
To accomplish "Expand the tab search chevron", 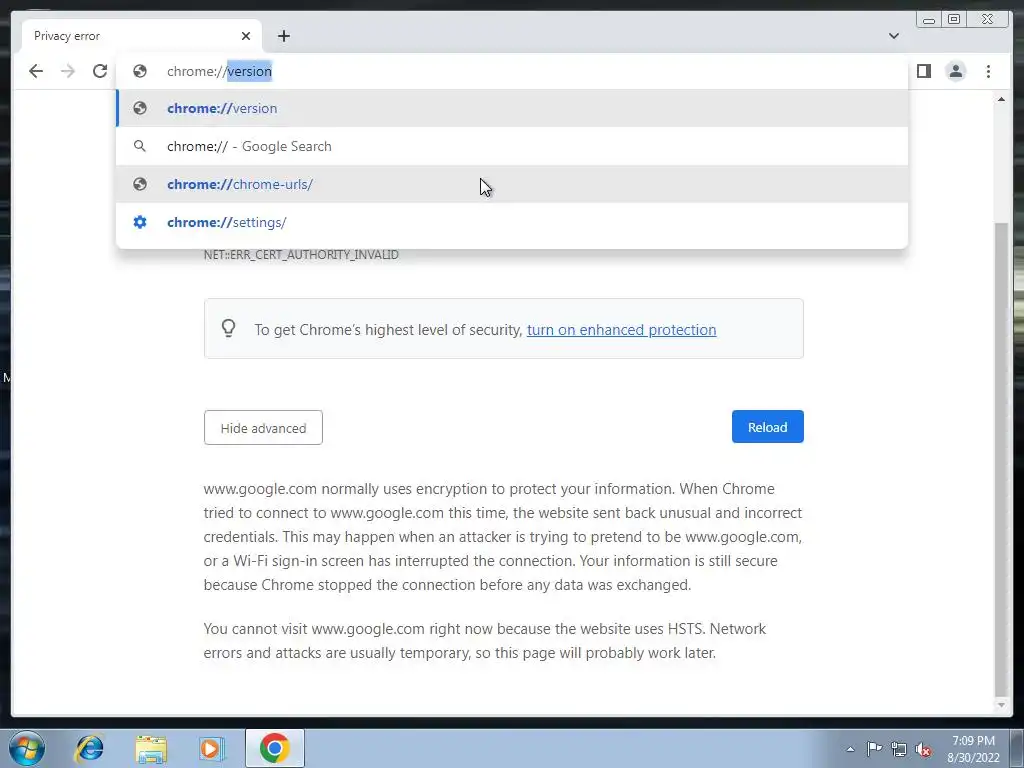I will (x=893, y=36).
